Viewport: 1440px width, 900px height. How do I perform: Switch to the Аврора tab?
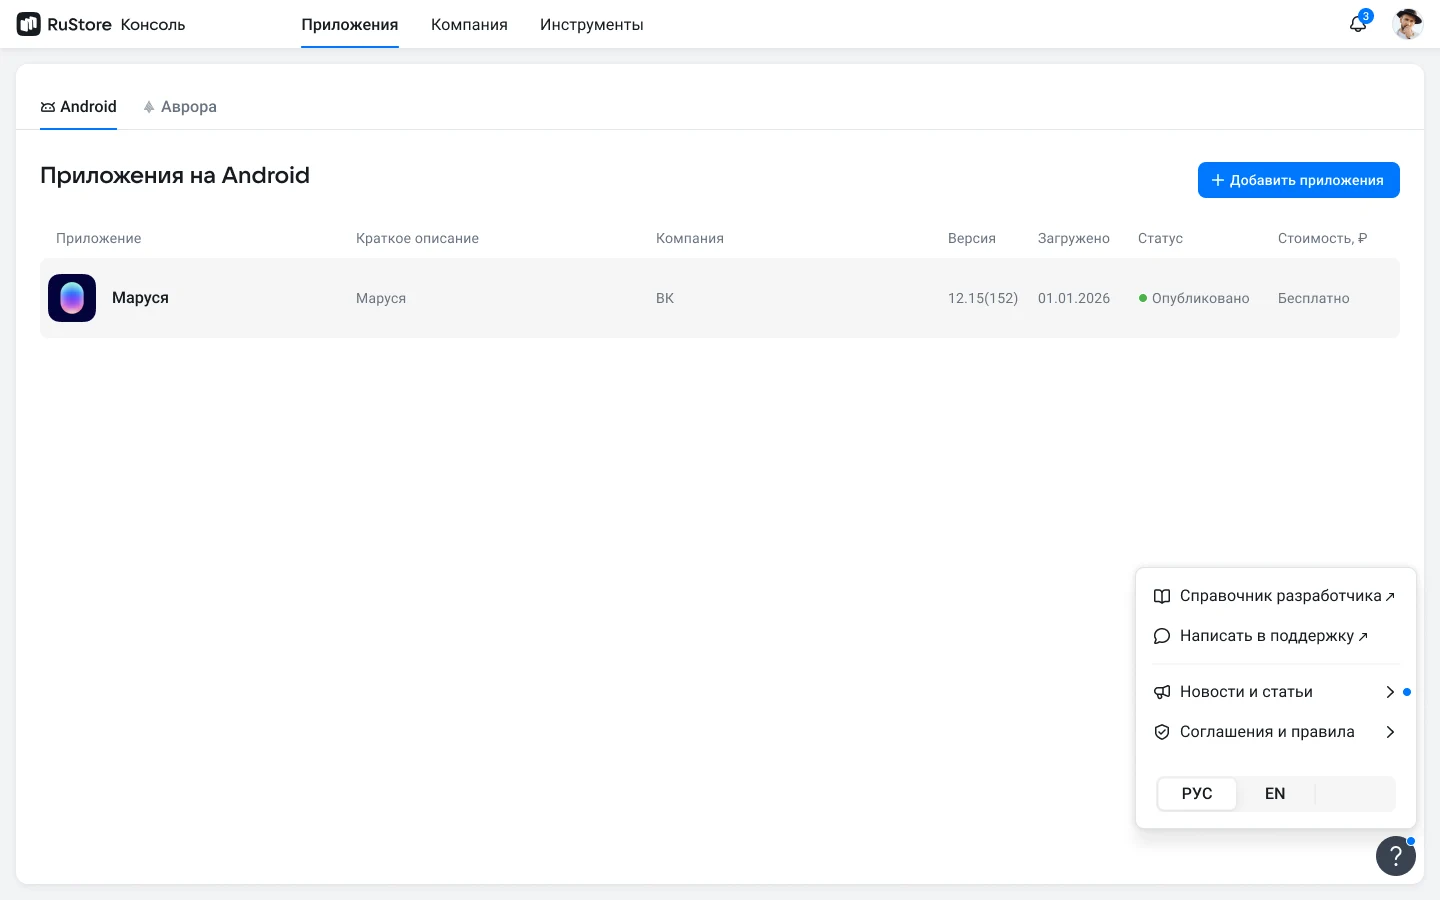[x=180, y=107]
